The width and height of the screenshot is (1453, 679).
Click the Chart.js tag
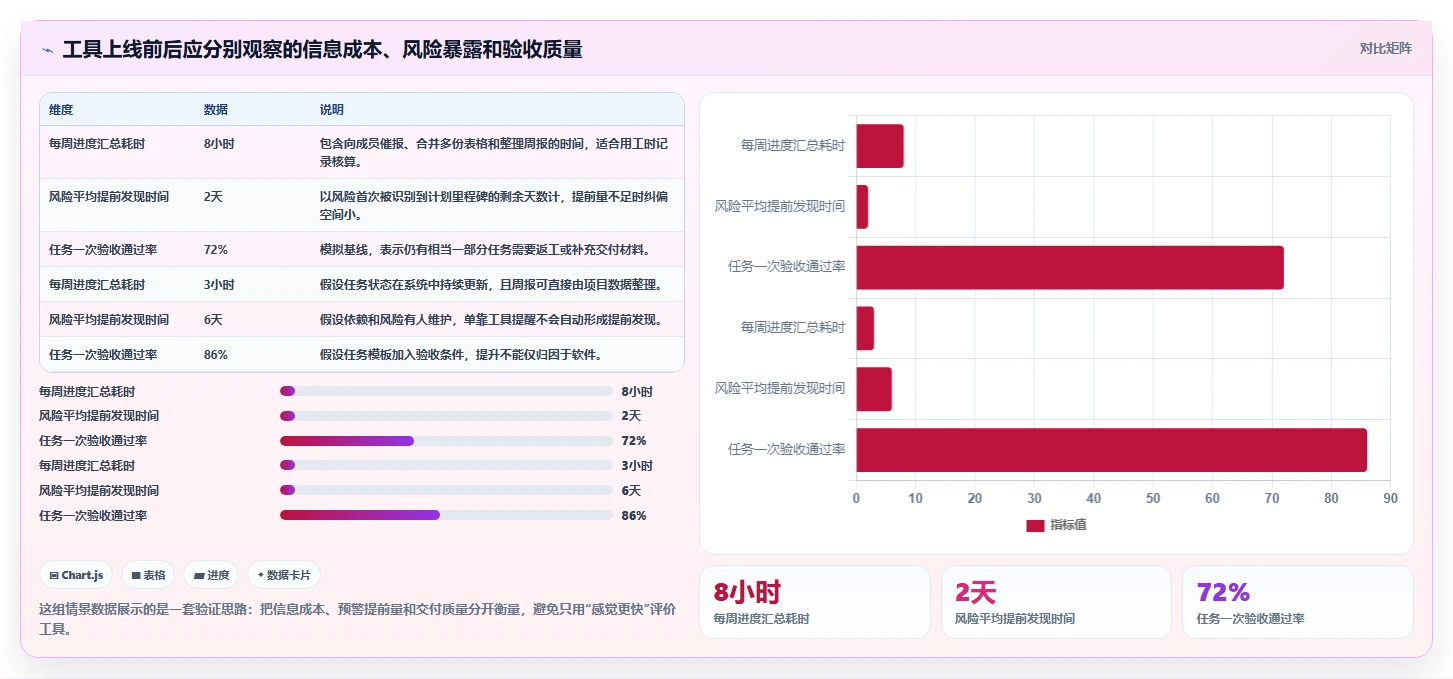[76, 575]
